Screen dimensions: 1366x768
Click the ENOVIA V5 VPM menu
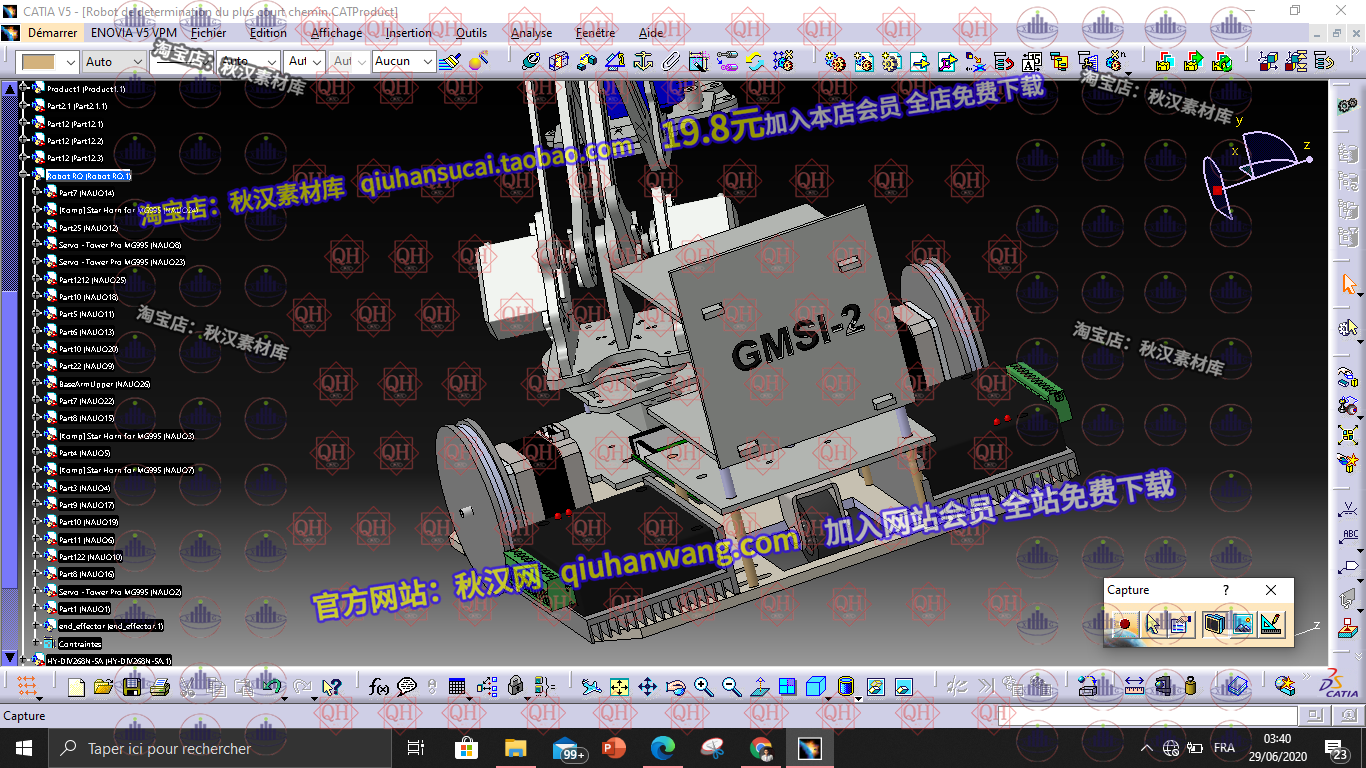(x=134, y=33)
